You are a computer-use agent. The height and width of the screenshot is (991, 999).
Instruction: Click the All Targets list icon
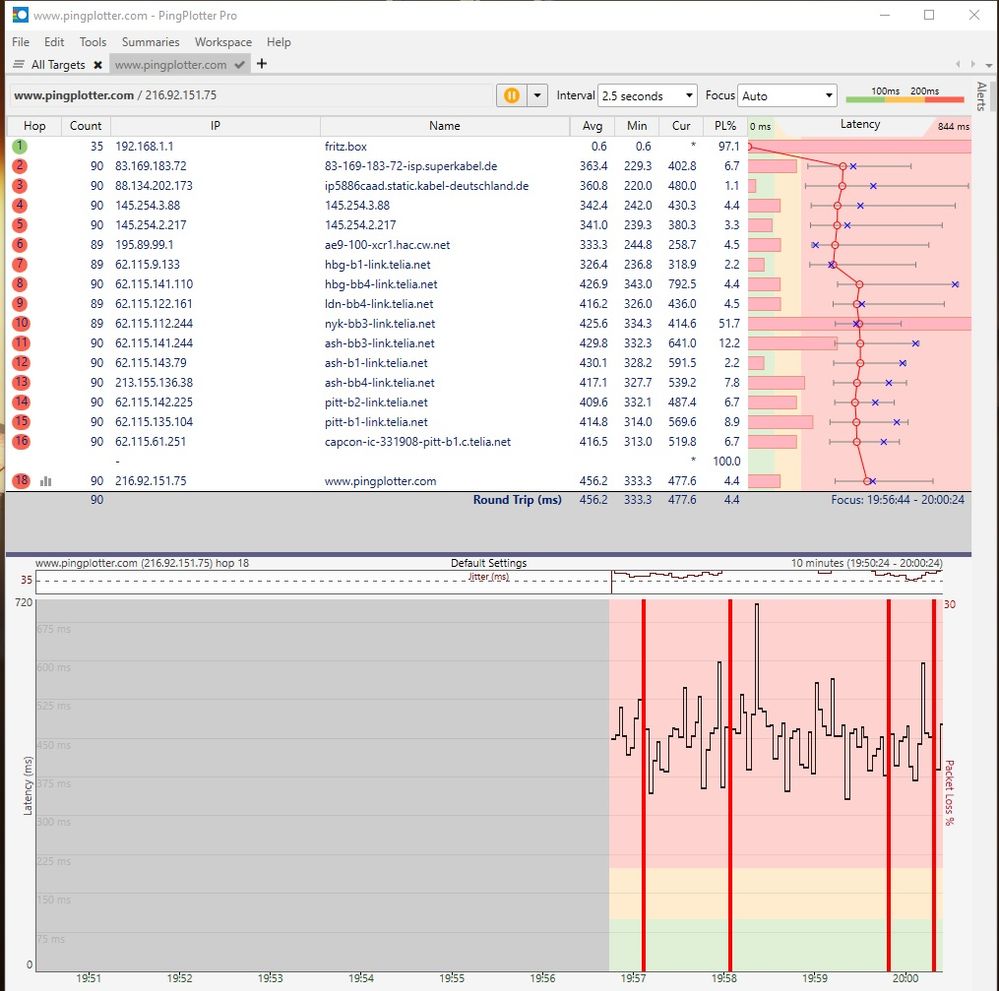[x=18, y=64]
